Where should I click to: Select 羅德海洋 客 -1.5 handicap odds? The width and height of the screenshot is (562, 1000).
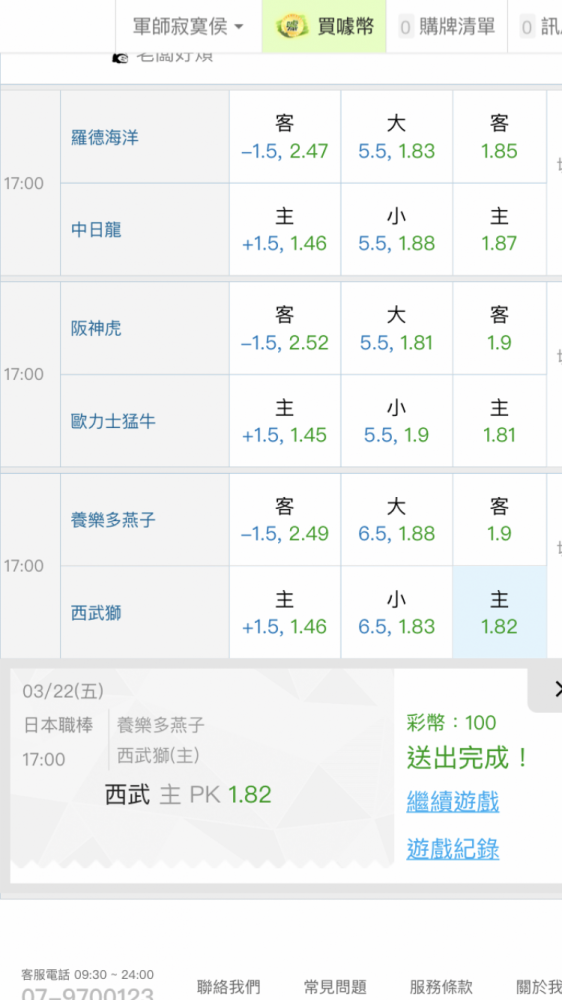point(285,136)
